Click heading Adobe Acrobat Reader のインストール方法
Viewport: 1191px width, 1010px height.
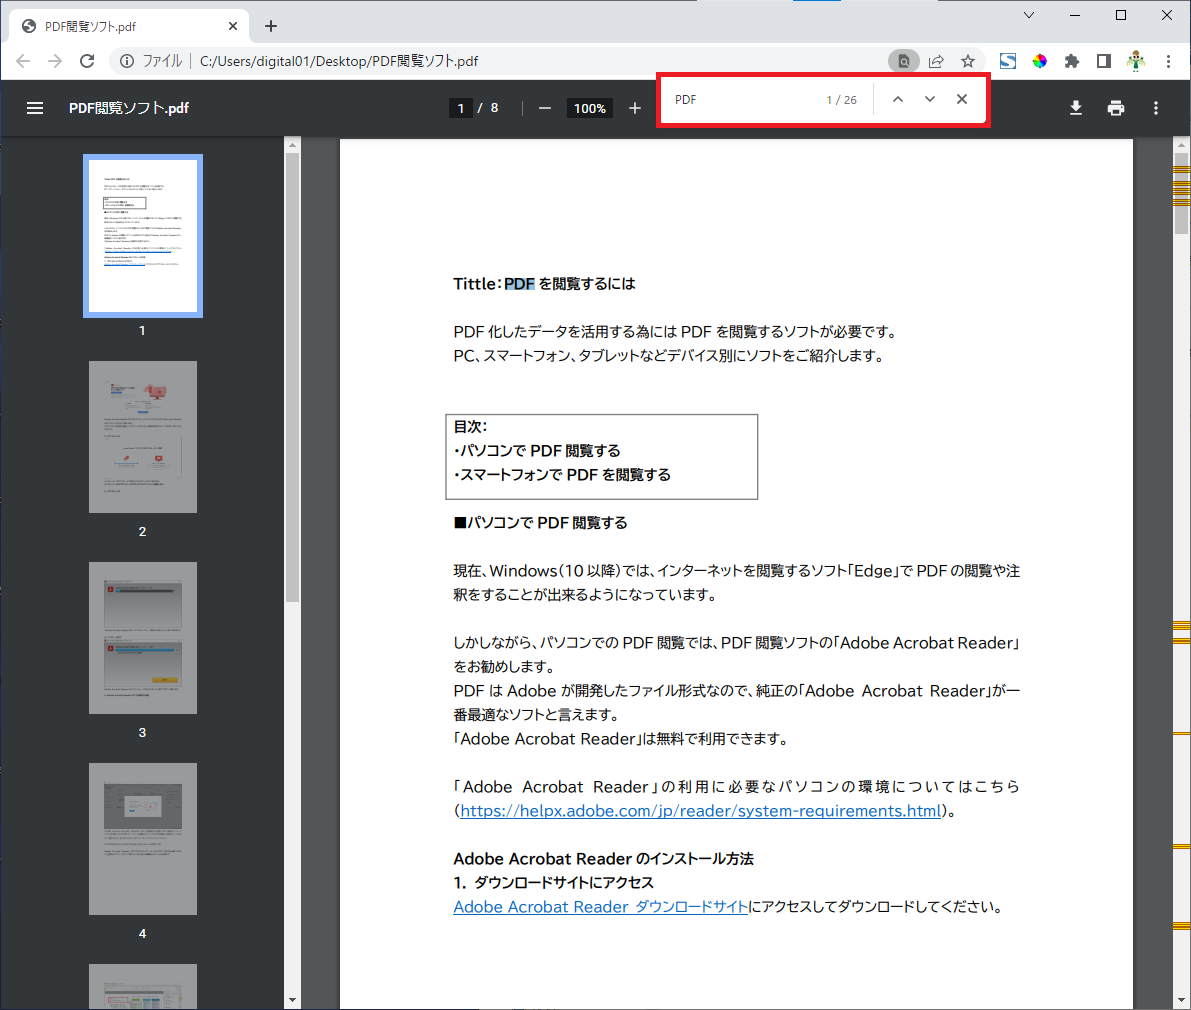[603, 859]
